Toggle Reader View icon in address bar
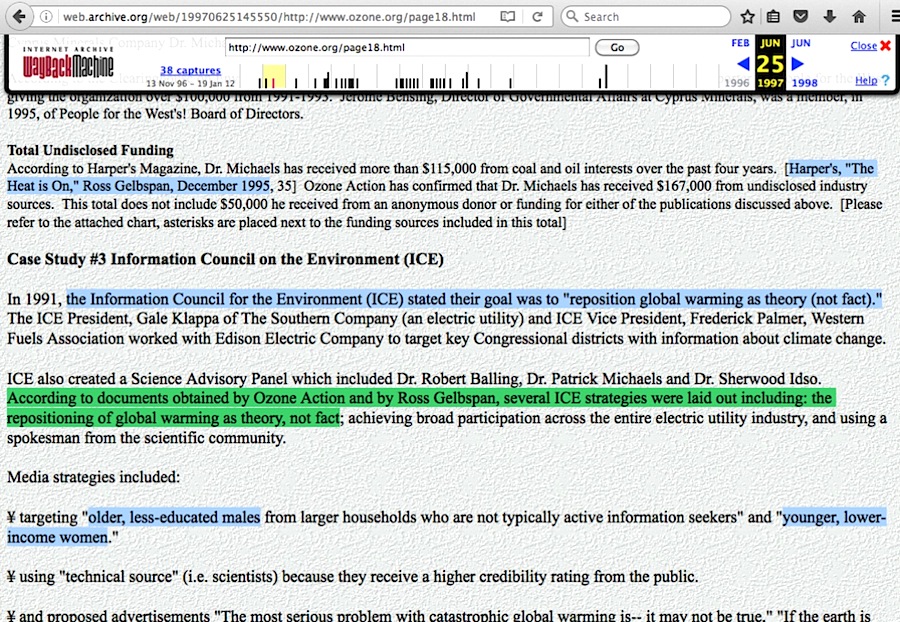900x622 pixels. [509, 17]
